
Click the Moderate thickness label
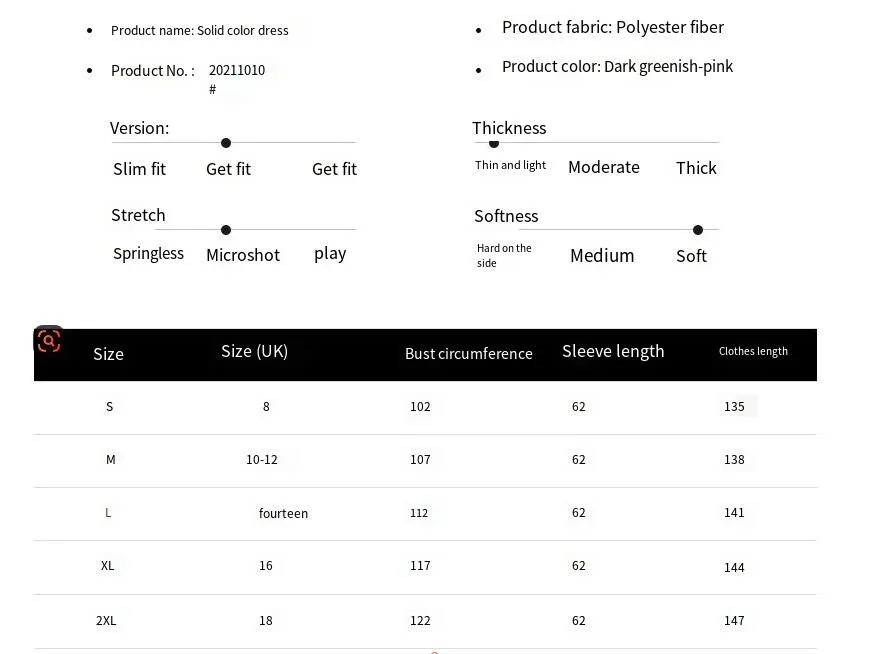pyautogui.click(x=604, y=167)
